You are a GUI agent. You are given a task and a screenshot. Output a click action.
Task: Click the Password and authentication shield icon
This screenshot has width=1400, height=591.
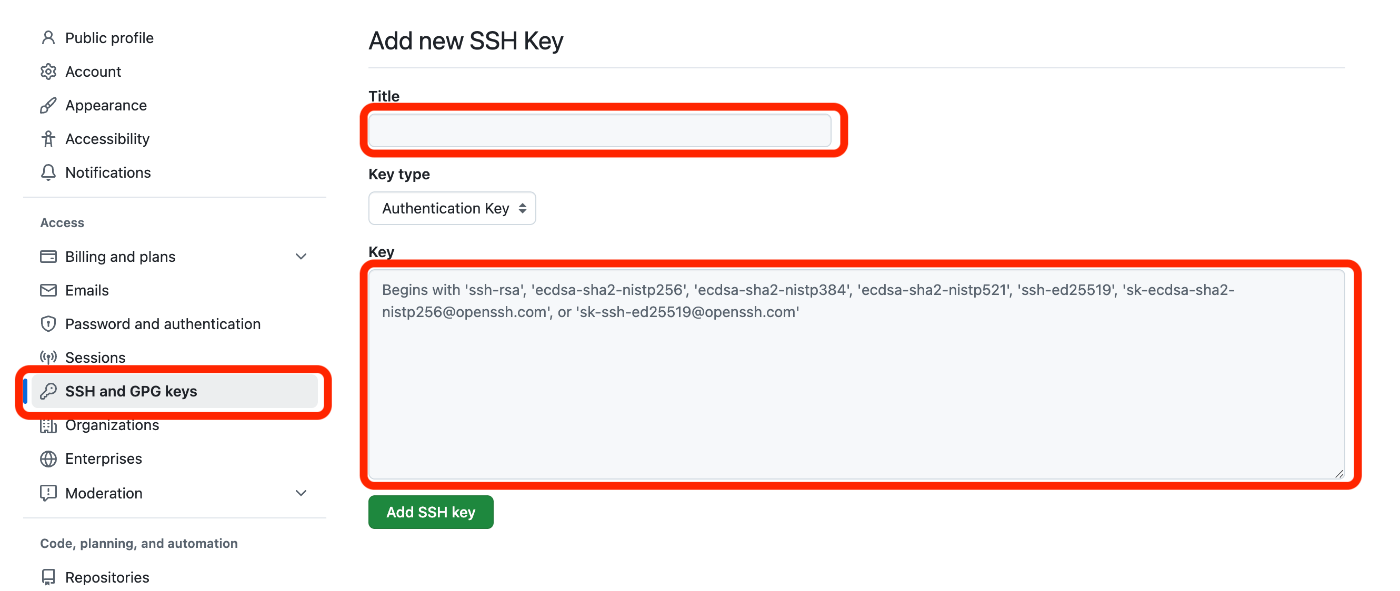click(48, 324)
